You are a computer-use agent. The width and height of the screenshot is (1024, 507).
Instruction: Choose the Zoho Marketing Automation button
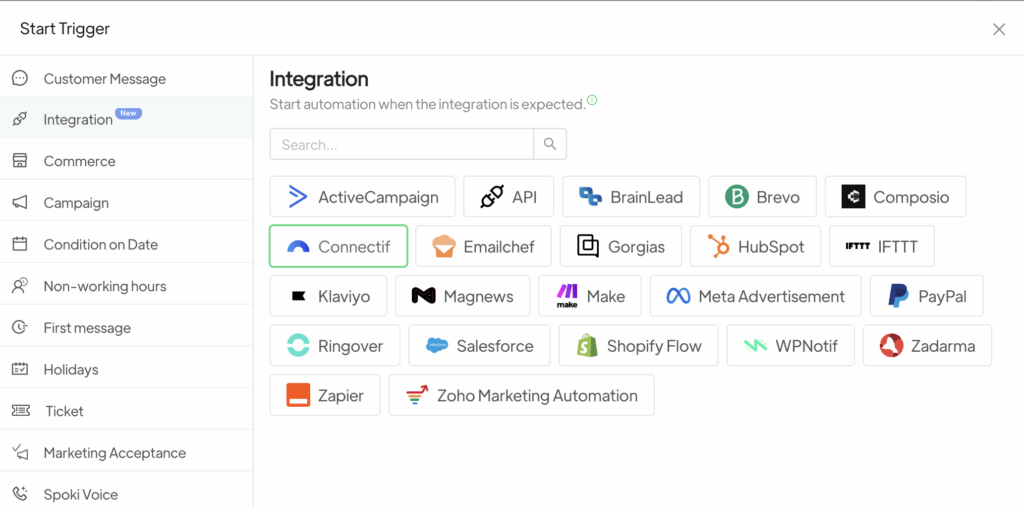coord(521,396)
